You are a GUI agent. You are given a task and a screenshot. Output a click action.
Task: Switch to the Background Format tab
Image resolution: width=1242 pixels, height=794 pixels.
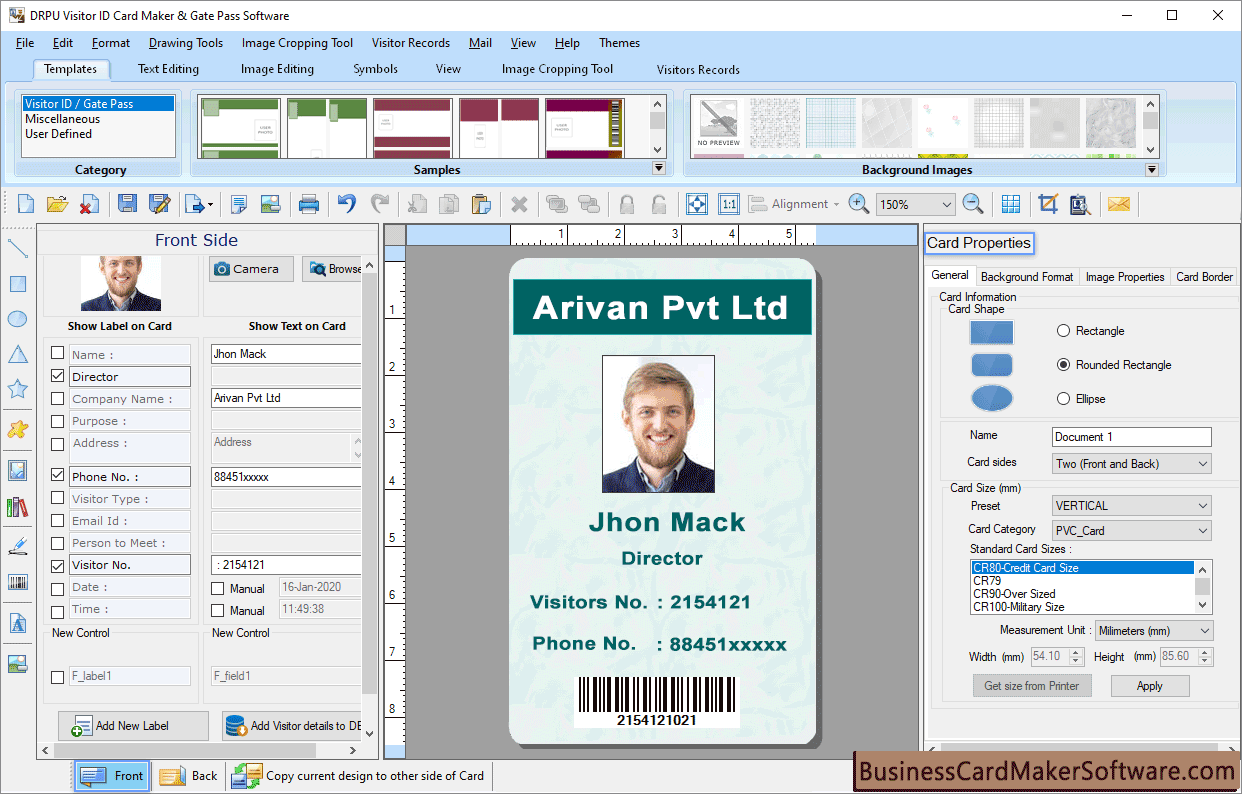[x=1027, y=276]
